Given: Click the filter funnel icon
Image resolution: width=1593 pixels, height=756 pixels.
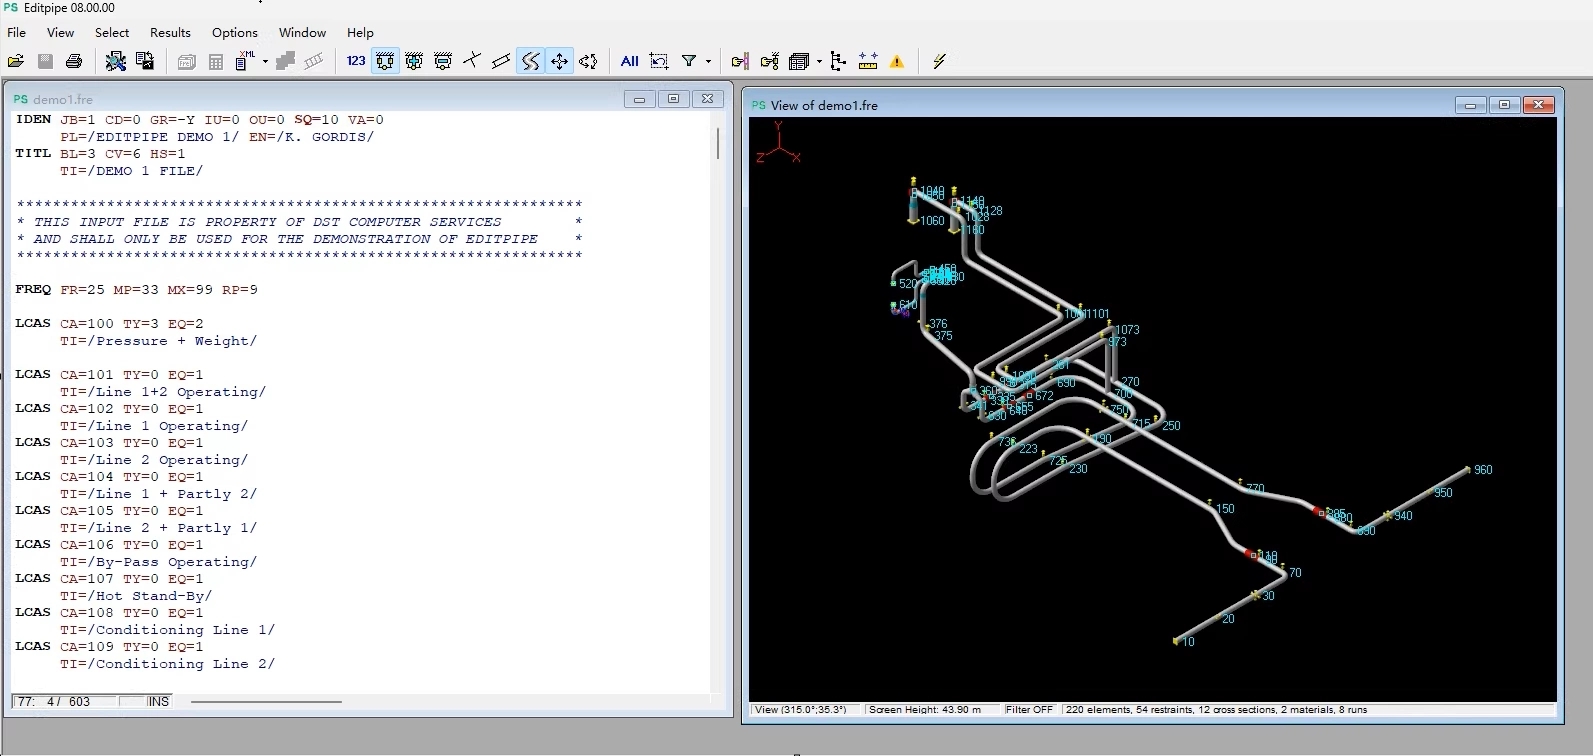Looking at the screenshot, I should pyautogui.click(x=689, y=61).
